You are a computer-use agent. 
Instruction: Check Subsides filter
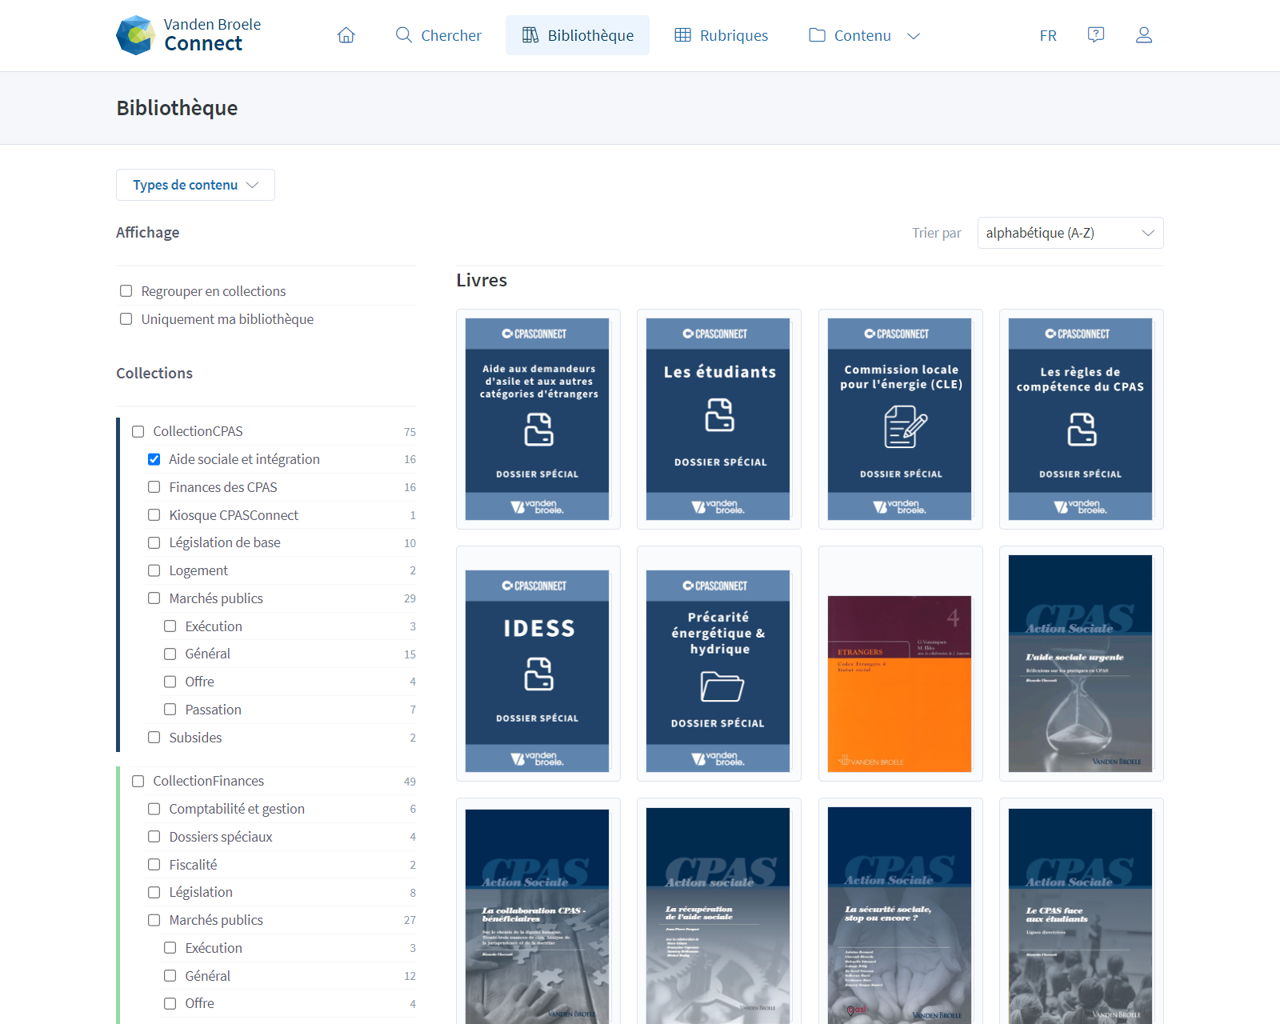[x=154, y=737]
